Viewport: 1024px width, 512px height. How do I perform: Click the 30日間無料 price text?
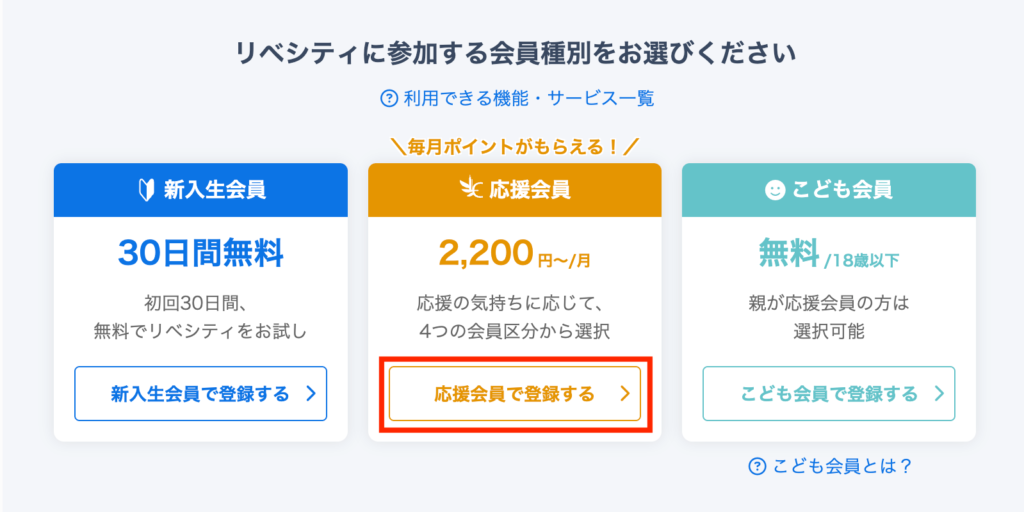click(201, 254)
